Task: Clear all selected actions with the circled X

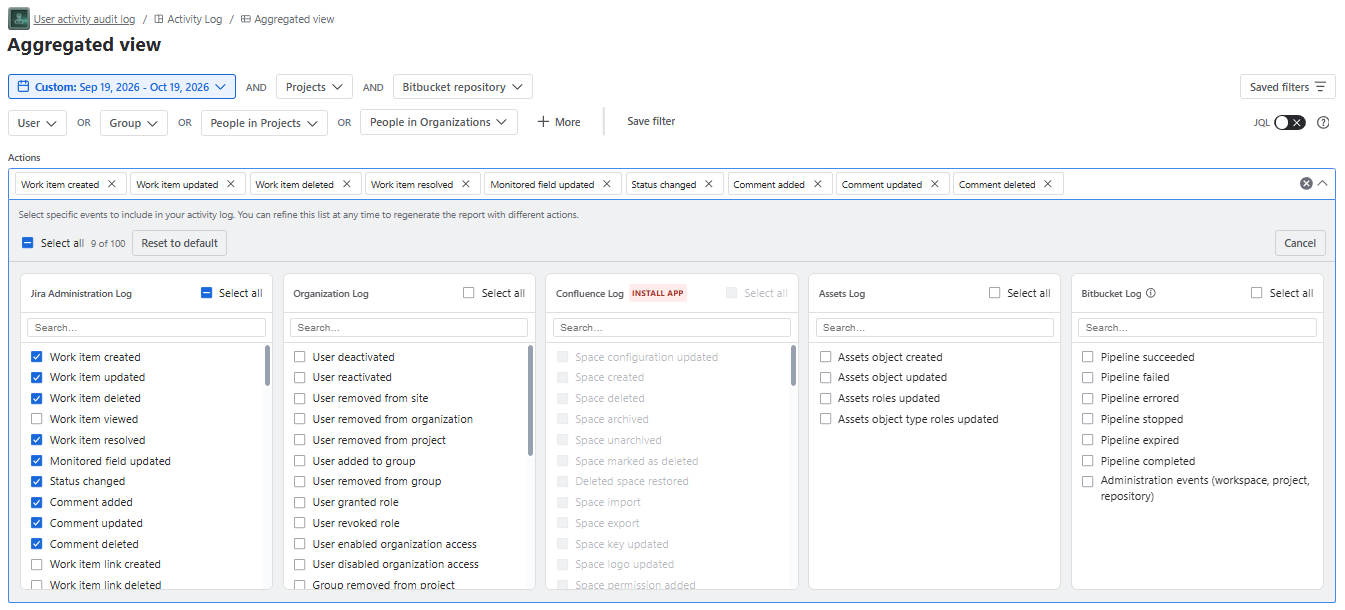Action: point(1306,184)
